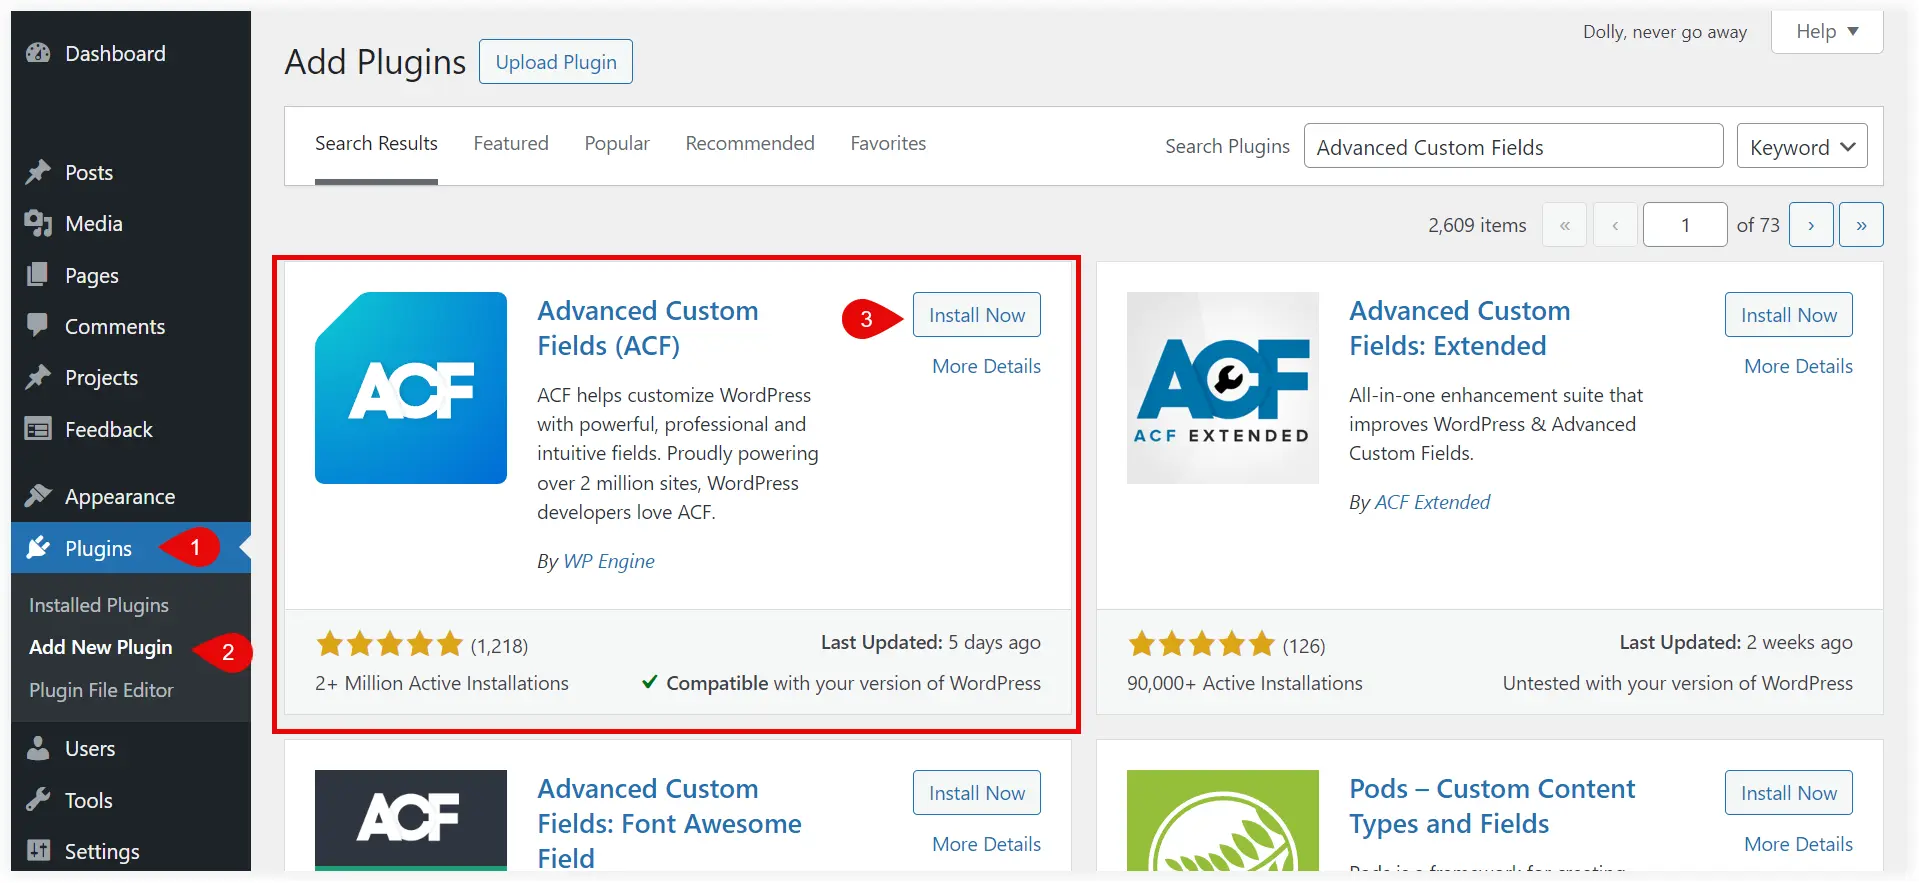Switch to Search Results tab
1919x883 pixels.
[x=376, y=144]
